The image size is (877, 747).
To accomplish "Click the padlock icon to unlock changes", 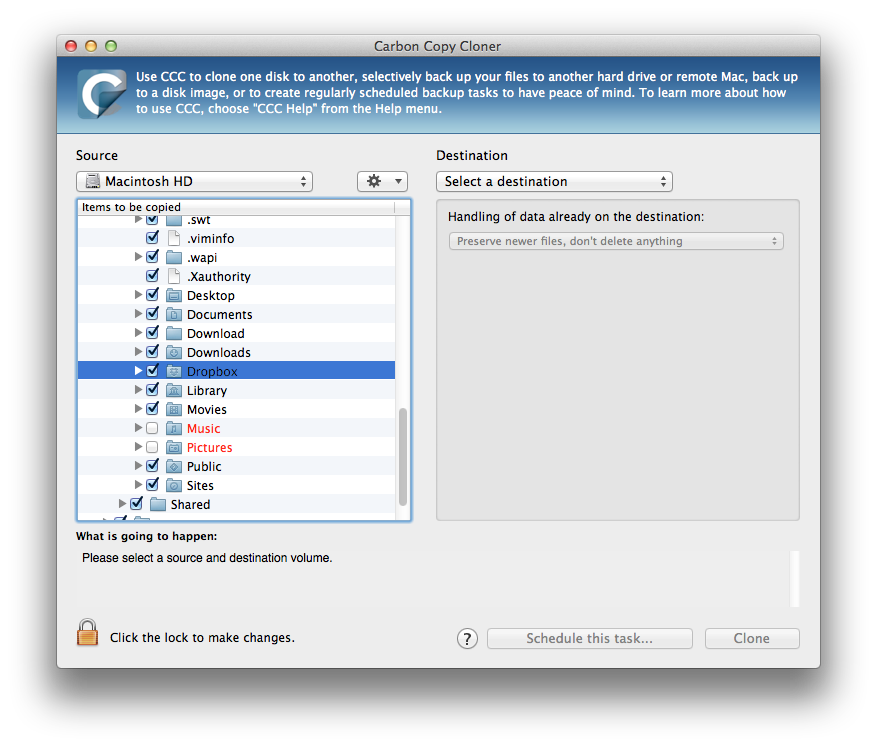I will click(x=87, y=633).
